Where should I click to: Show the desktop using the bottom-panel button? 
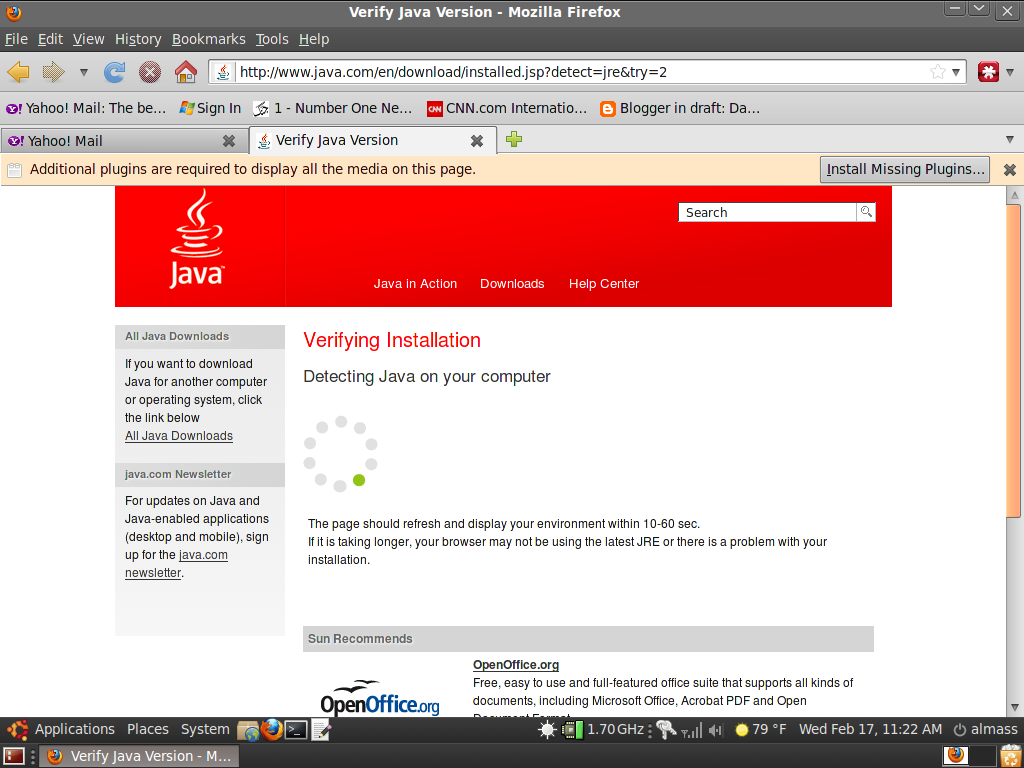[14, 756]
